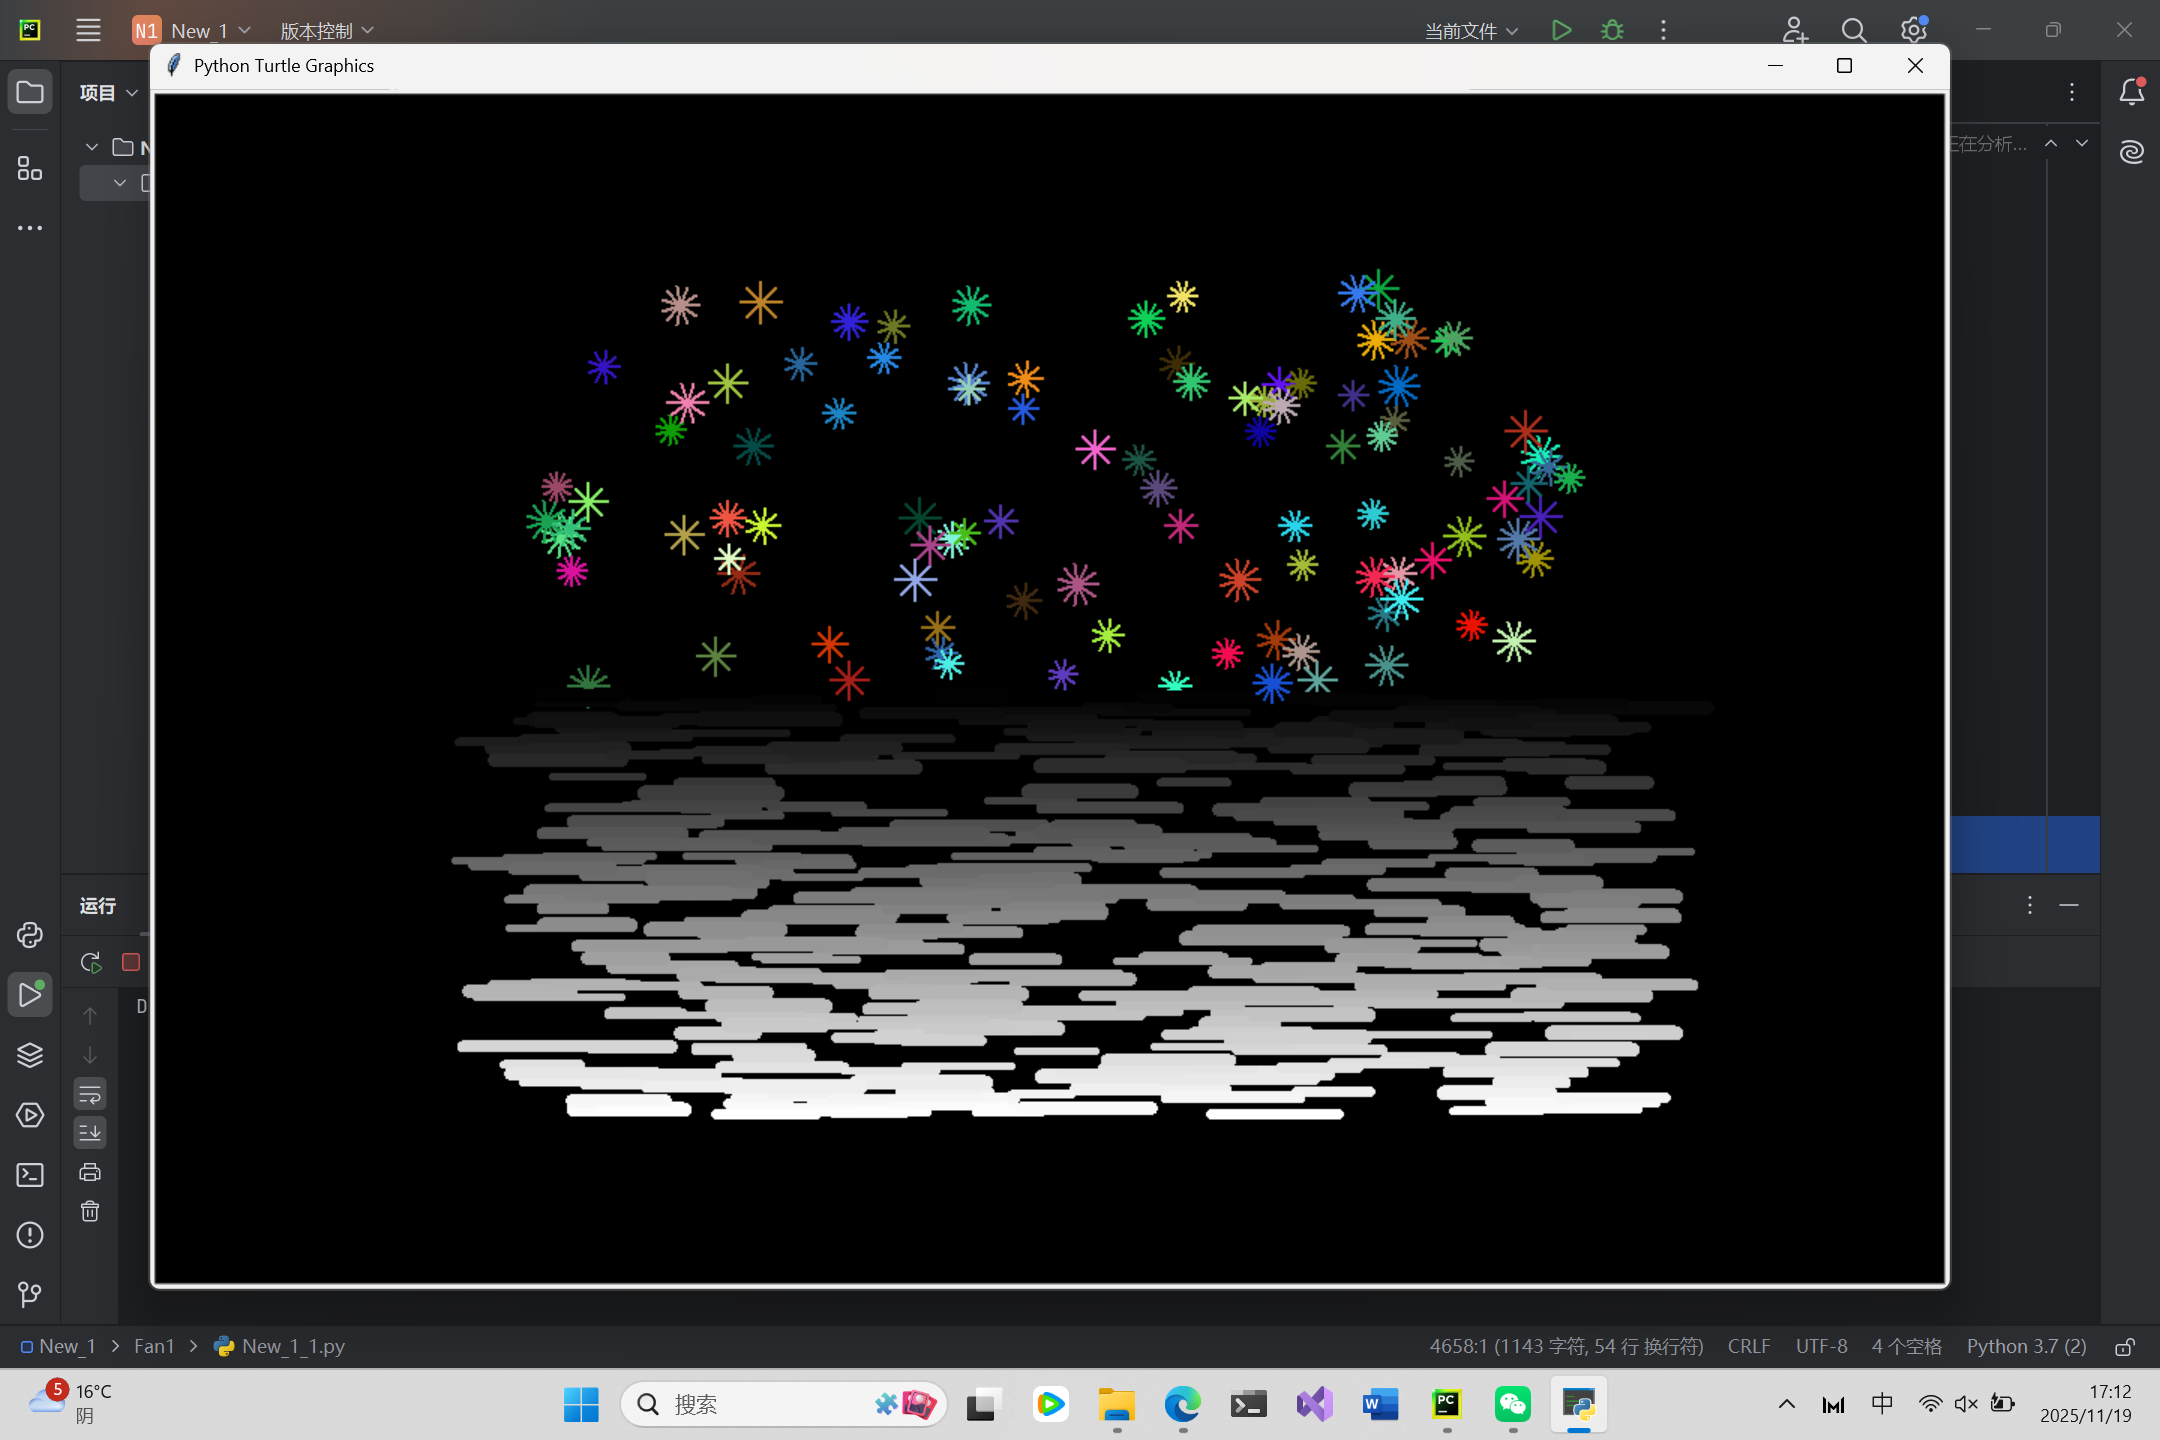
Task: Open WeChat from the taskbar
Action: [x=1513, y=1405]
